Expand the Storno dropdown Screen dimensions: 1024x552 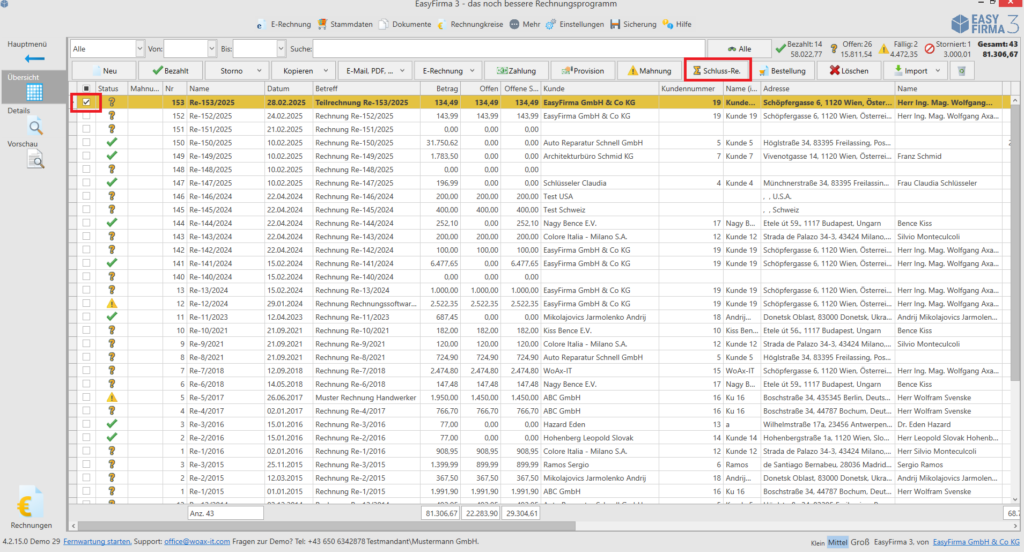(x=259, y=71)
